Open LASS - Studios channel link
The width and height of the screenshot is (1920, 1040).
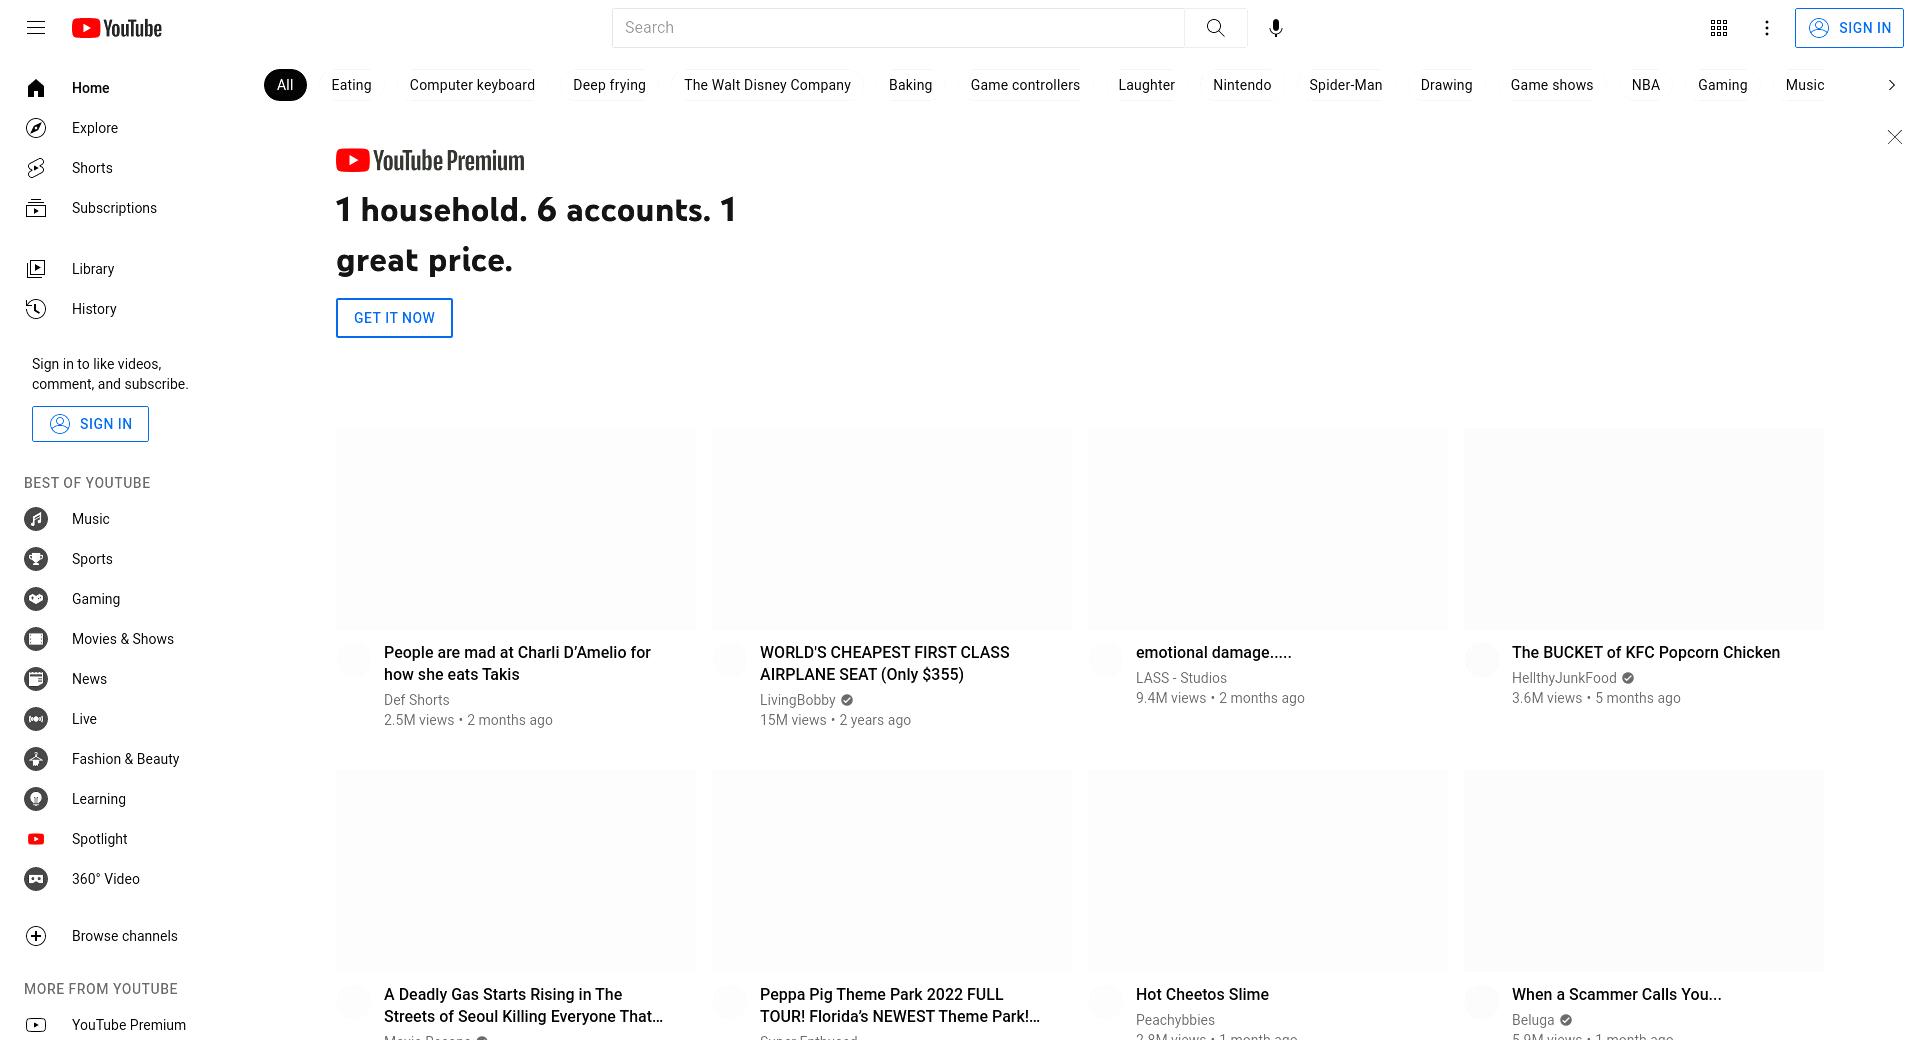(x=1181, y=678)
